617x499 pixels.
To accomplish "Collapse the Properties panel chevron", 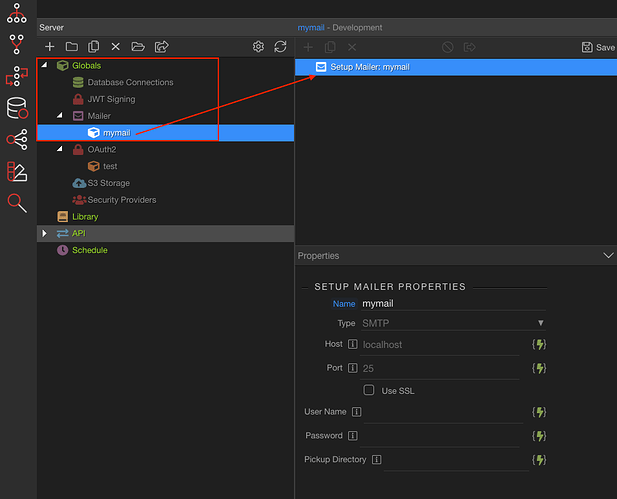I will 608,256.
